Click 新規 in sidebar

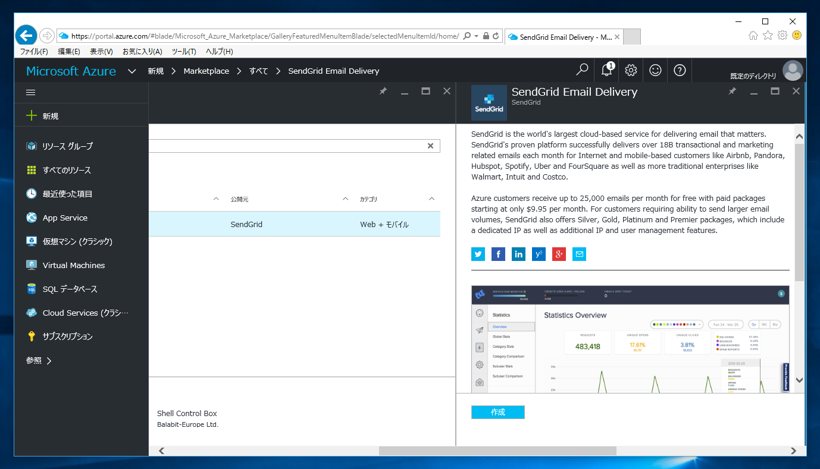tap(50, 116)
